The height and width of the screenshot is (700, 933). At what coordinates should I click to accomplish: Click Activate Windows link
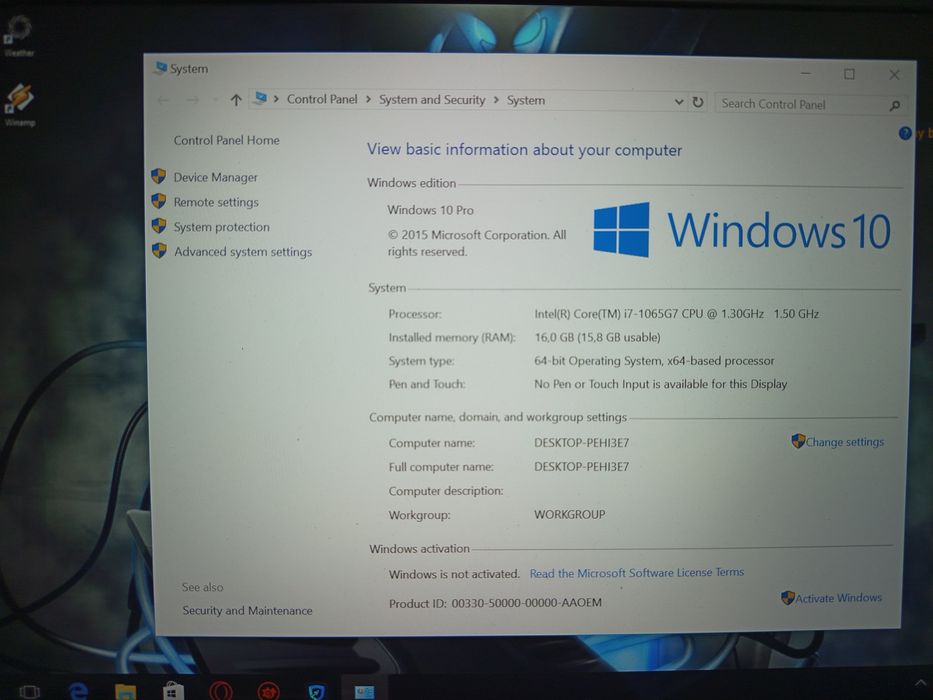[839, 598]
